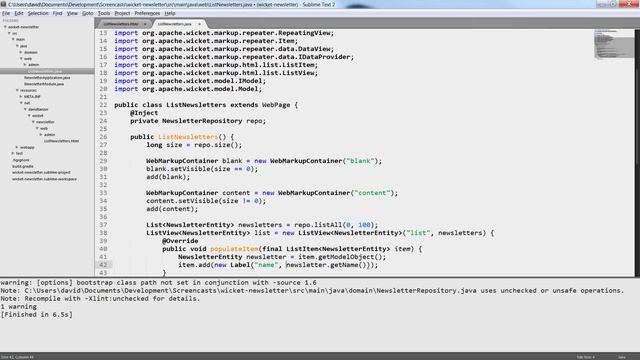Open wicket-newsletter.sublime-project file
640x360 pixels.
tap(41, 173)
